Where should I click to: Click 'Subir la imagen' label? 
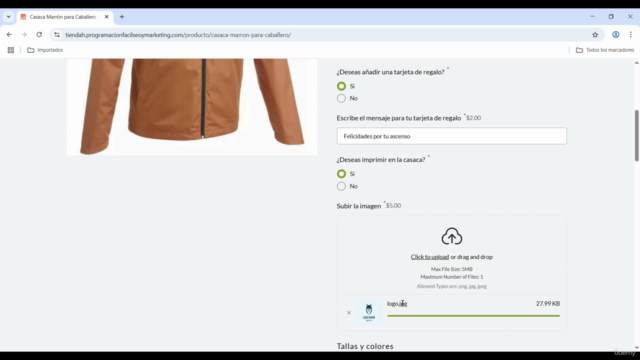[359, 206]
